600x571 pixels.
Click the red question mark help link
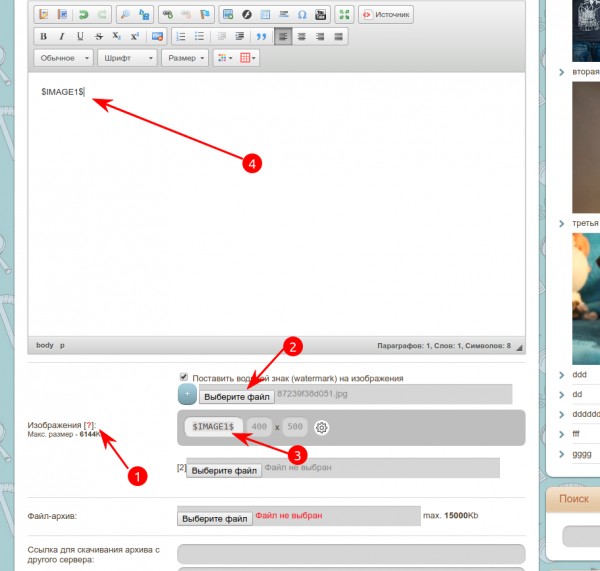[90, 425]
